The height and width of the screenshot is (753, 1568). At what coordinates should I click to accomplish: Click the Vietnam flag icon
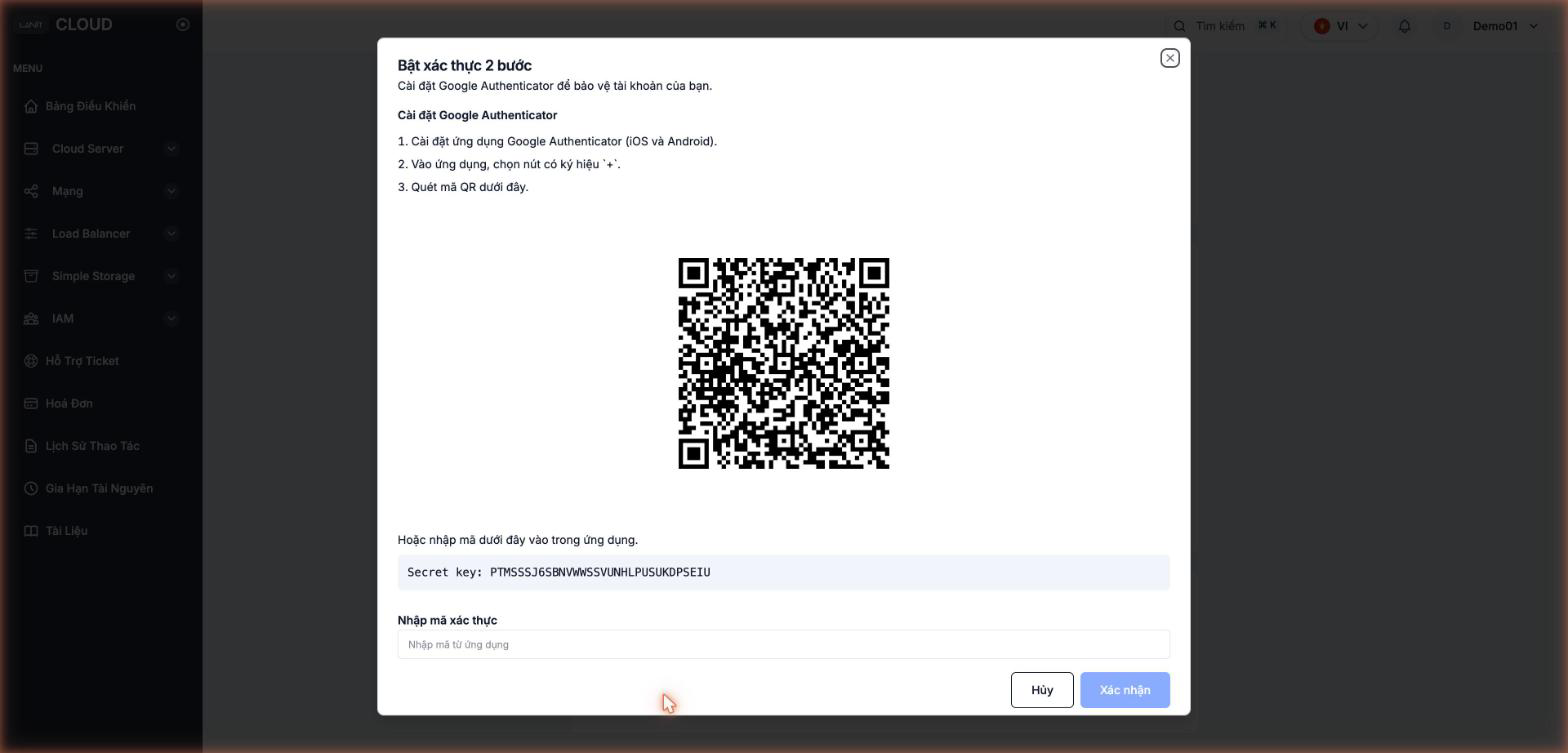tap(1322, 26)
